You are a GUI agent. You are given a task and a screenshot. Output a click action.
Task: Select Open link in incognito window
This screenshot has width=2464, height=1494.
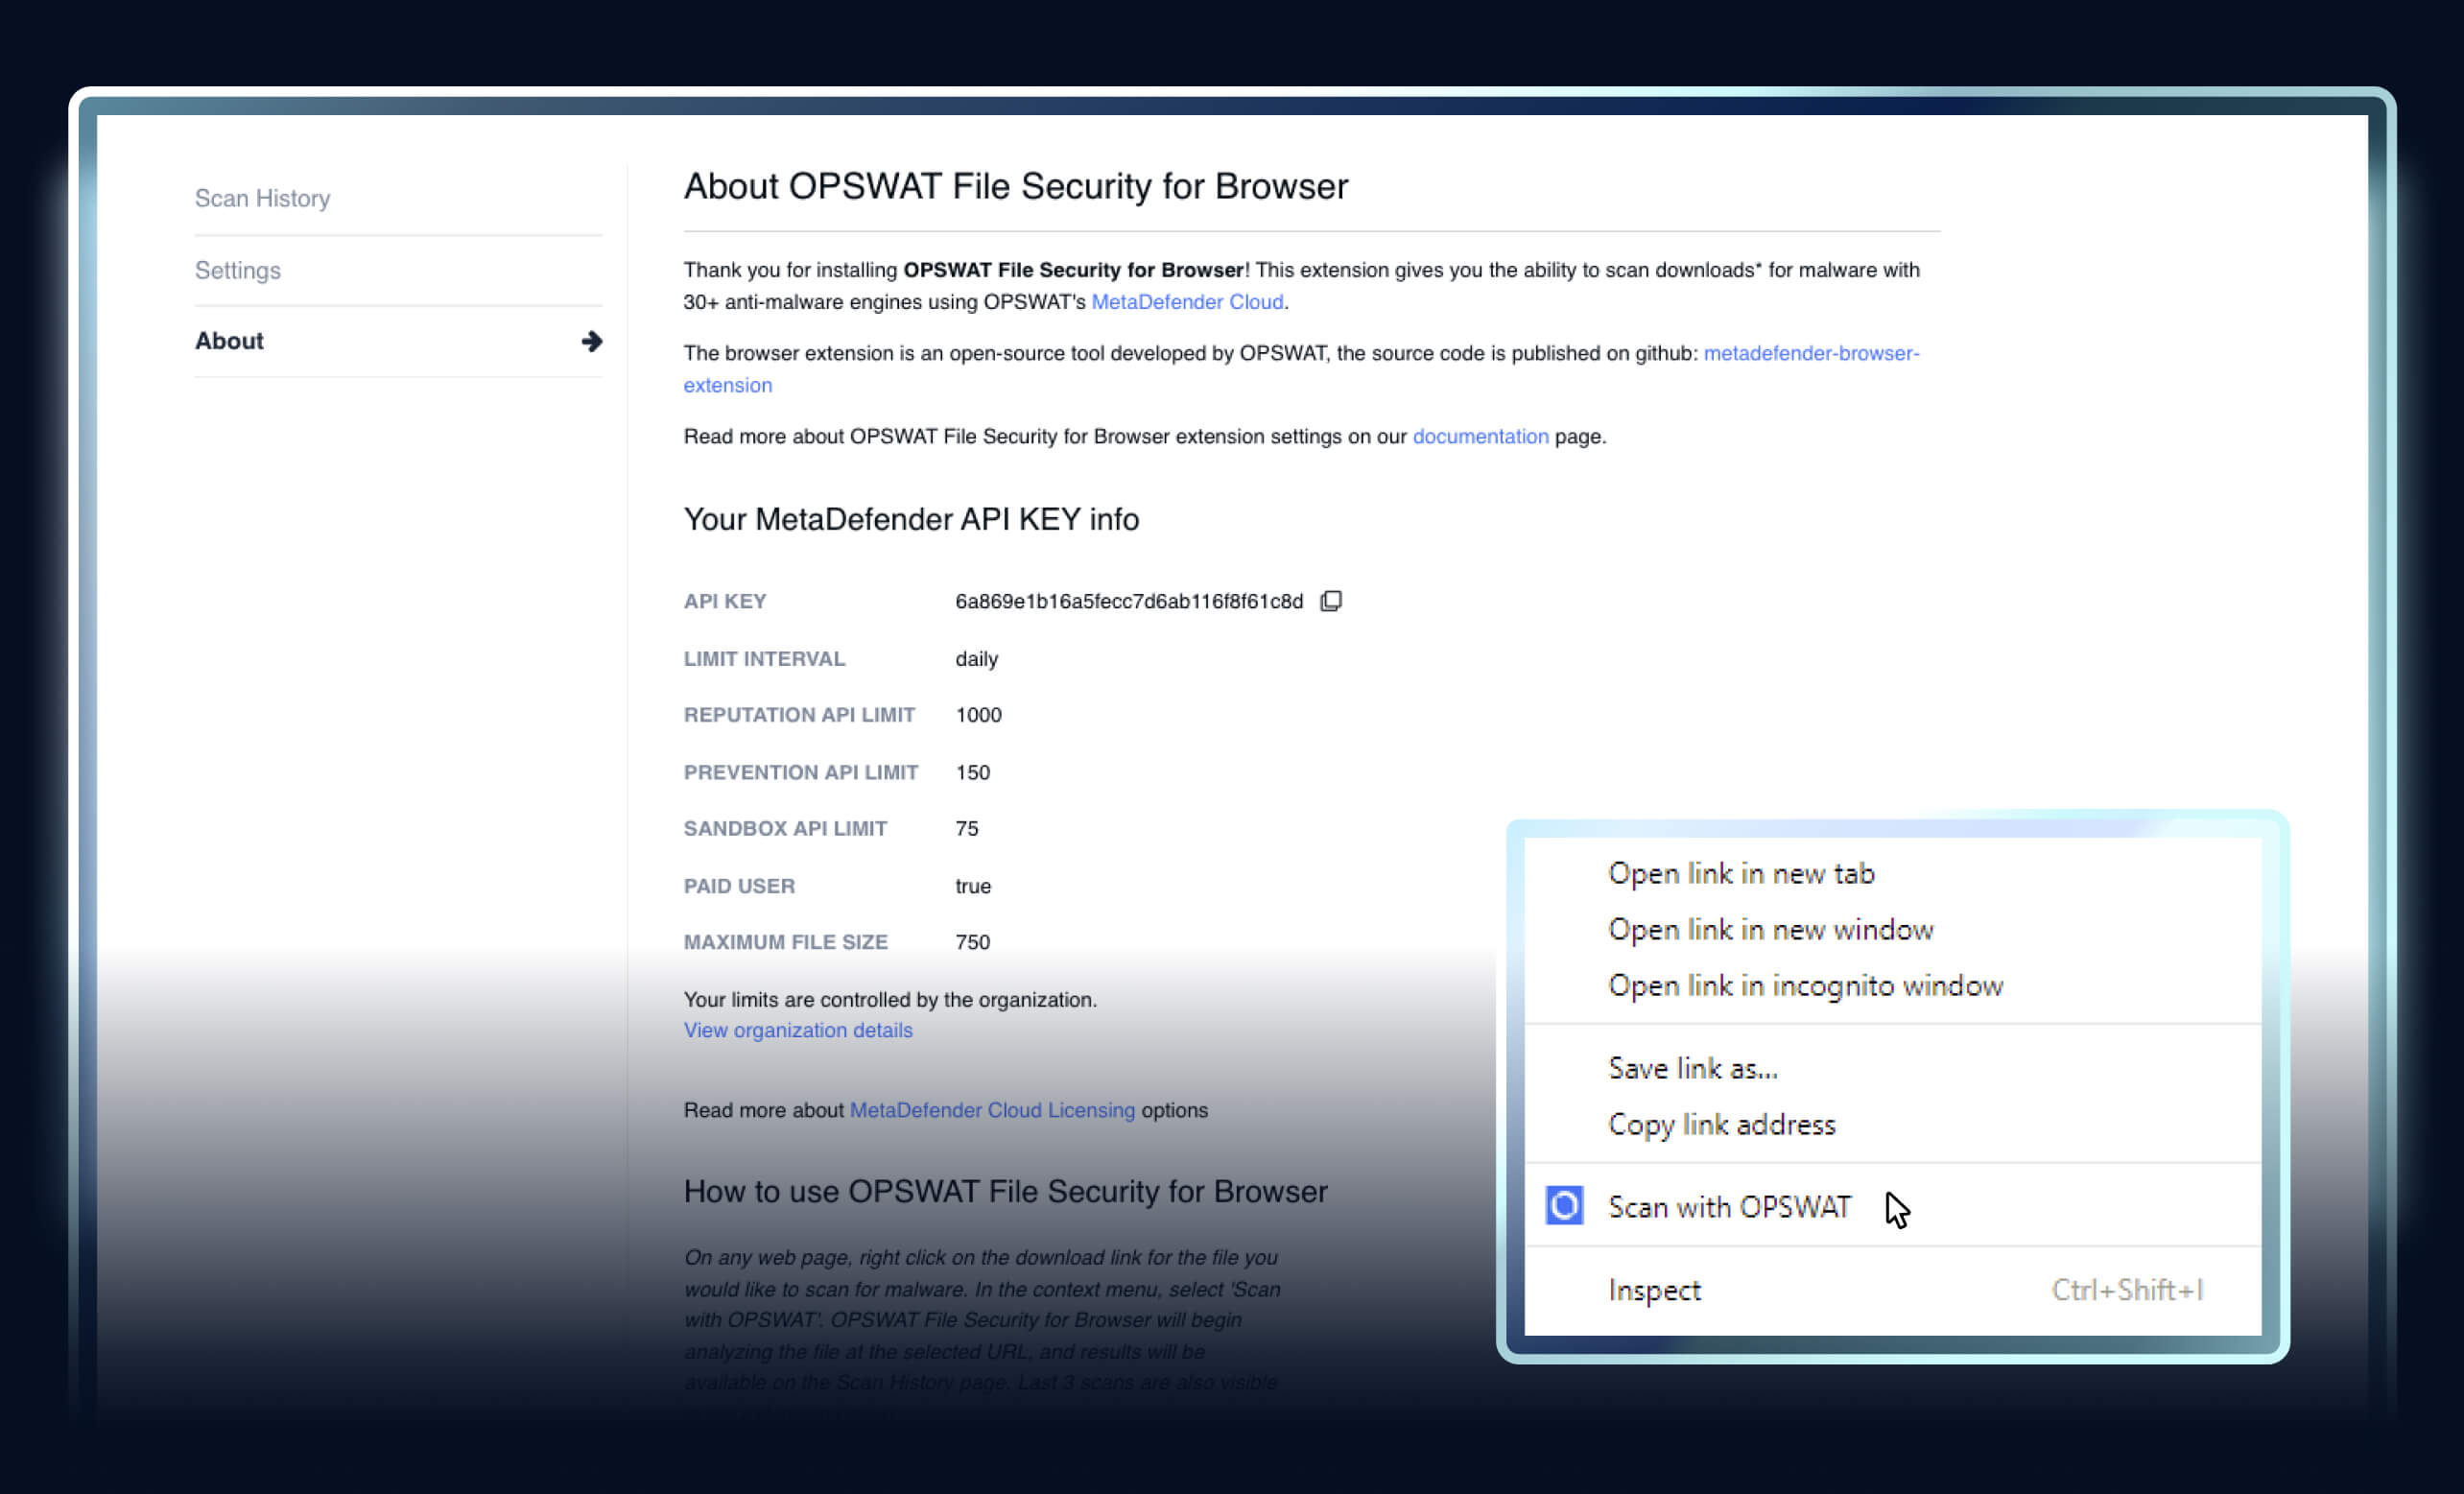tap(1805, 985)
